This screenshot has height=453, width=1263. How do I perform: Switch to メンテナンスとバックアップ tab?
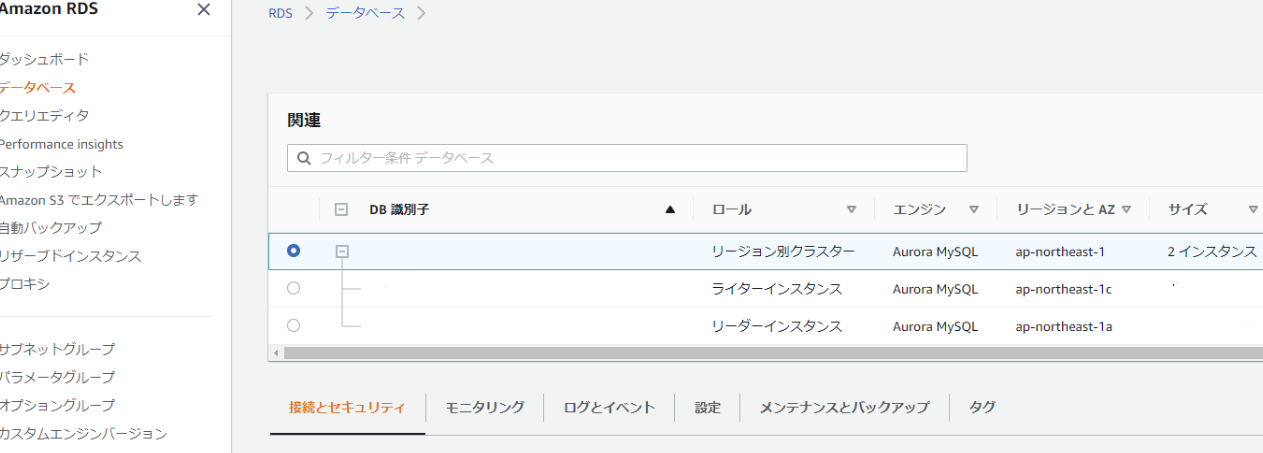pyautogui.click(x=844, y=407)
